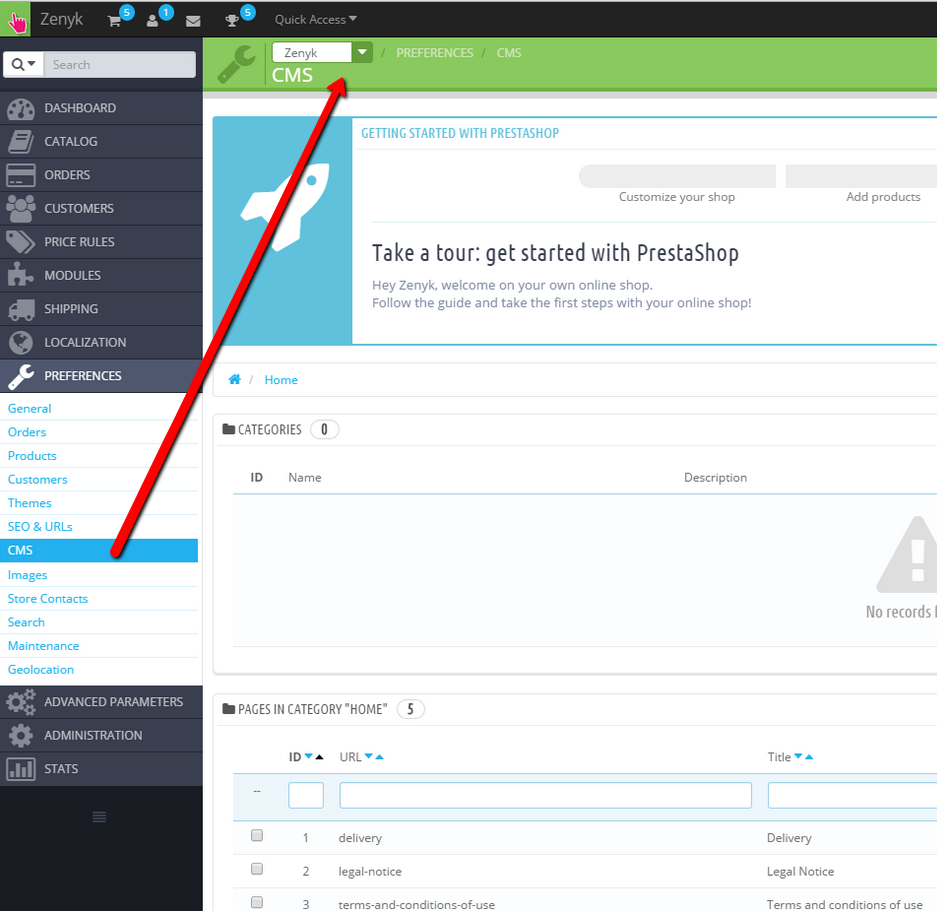Screen dimensions: 937x911
Task: Open the Modules menu item
Action: click(101, 276)
